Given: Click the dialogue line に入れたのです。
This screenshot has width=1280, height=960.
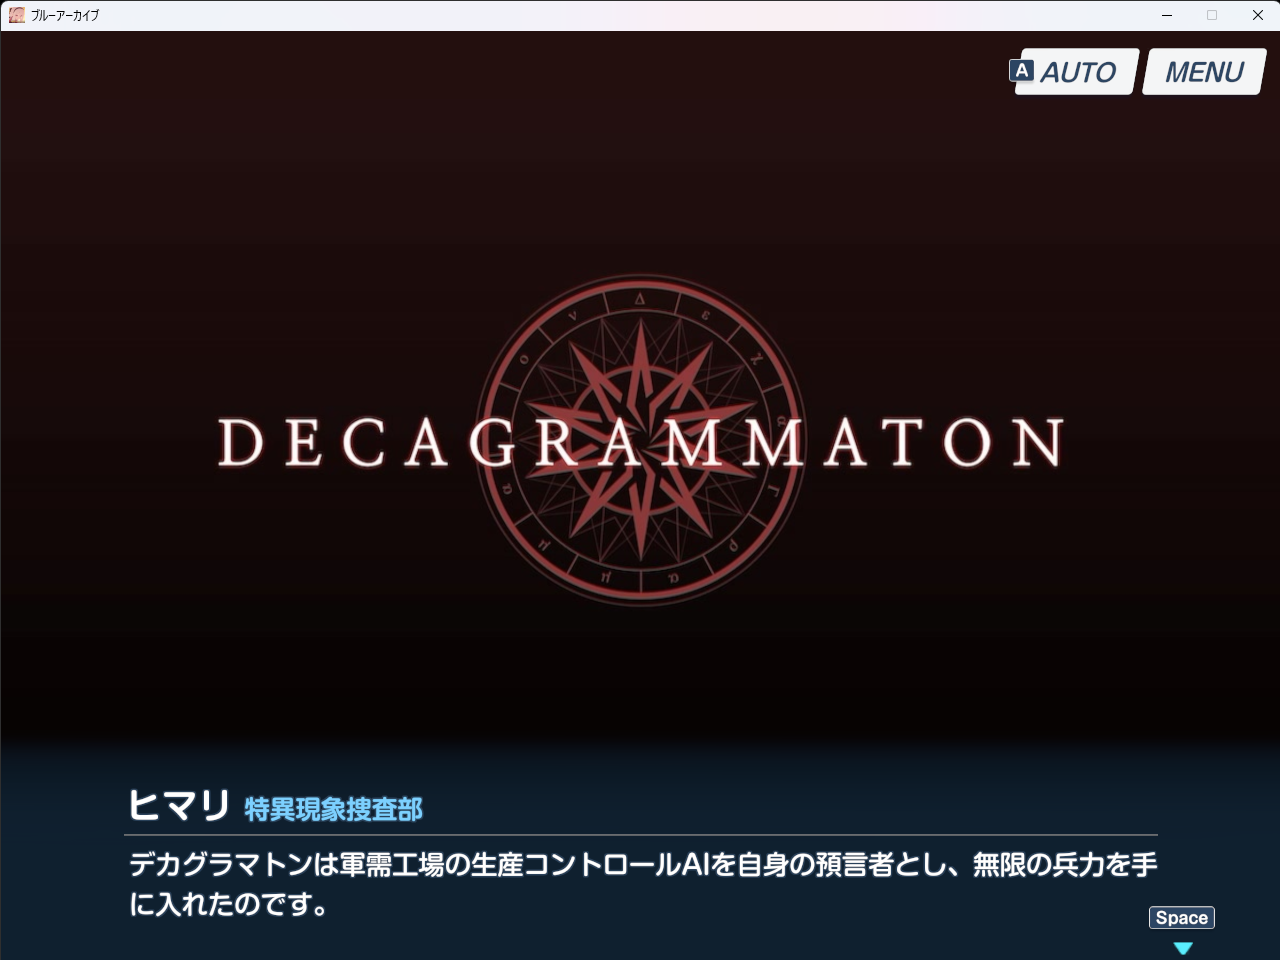Looking at the screenshot, I should (229, 904).
